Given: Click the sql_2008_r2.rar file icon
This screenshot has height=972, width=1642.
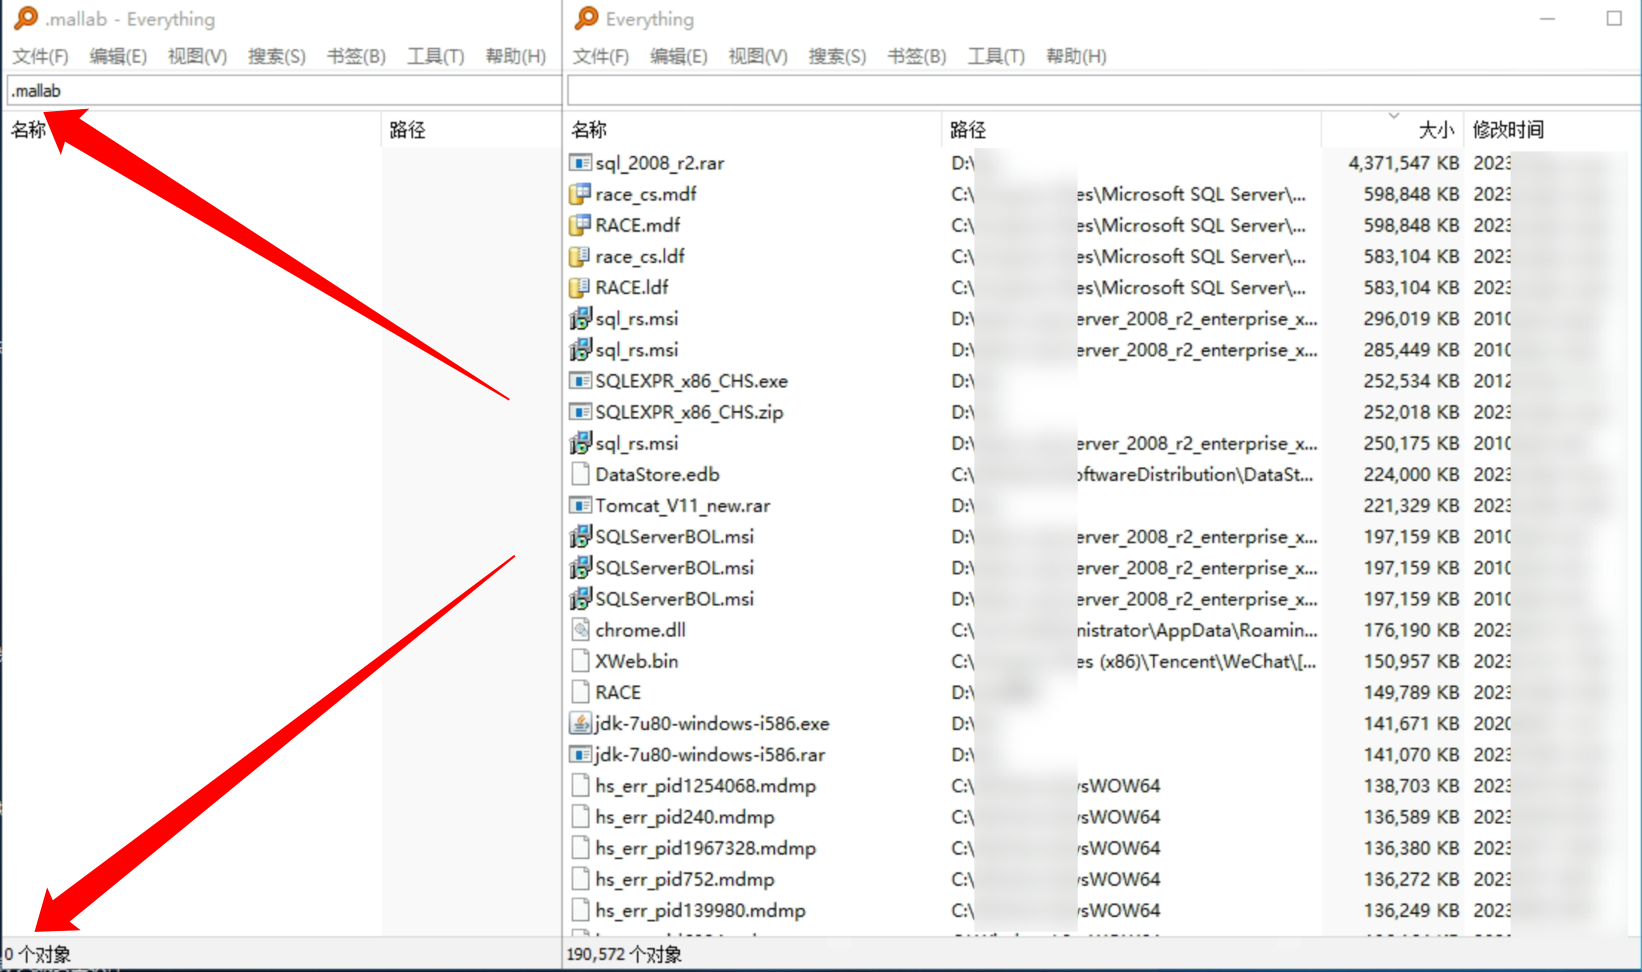Looking at the screenshot, I should (x=580, y=162).
